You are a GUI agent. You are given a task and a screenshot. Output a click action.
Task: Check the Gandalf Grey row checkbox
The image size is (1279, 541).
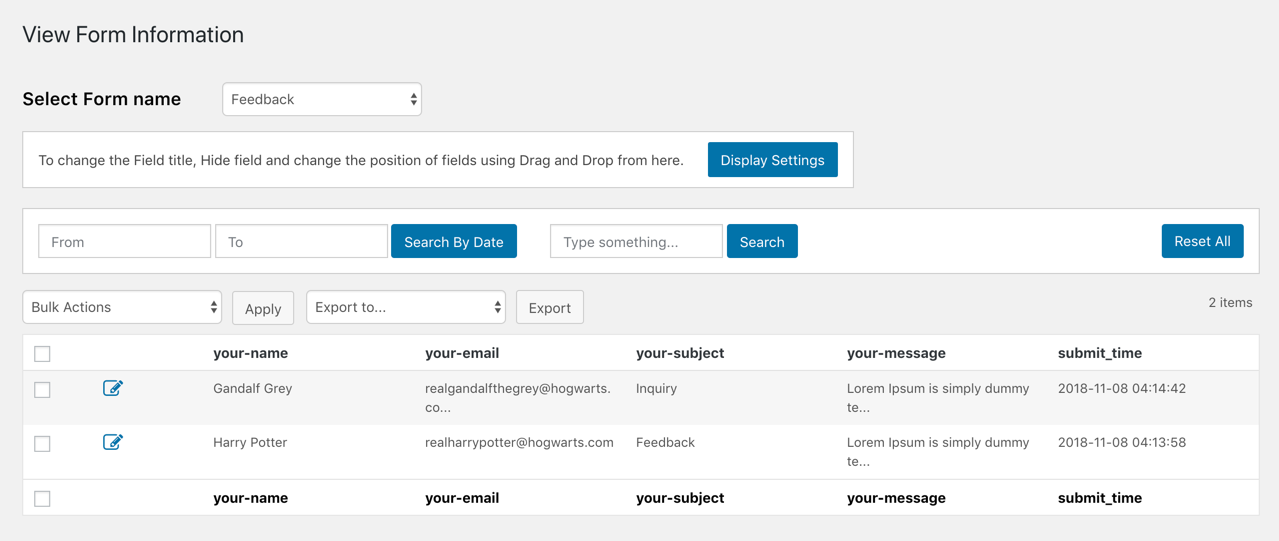[x=42, y=390]
